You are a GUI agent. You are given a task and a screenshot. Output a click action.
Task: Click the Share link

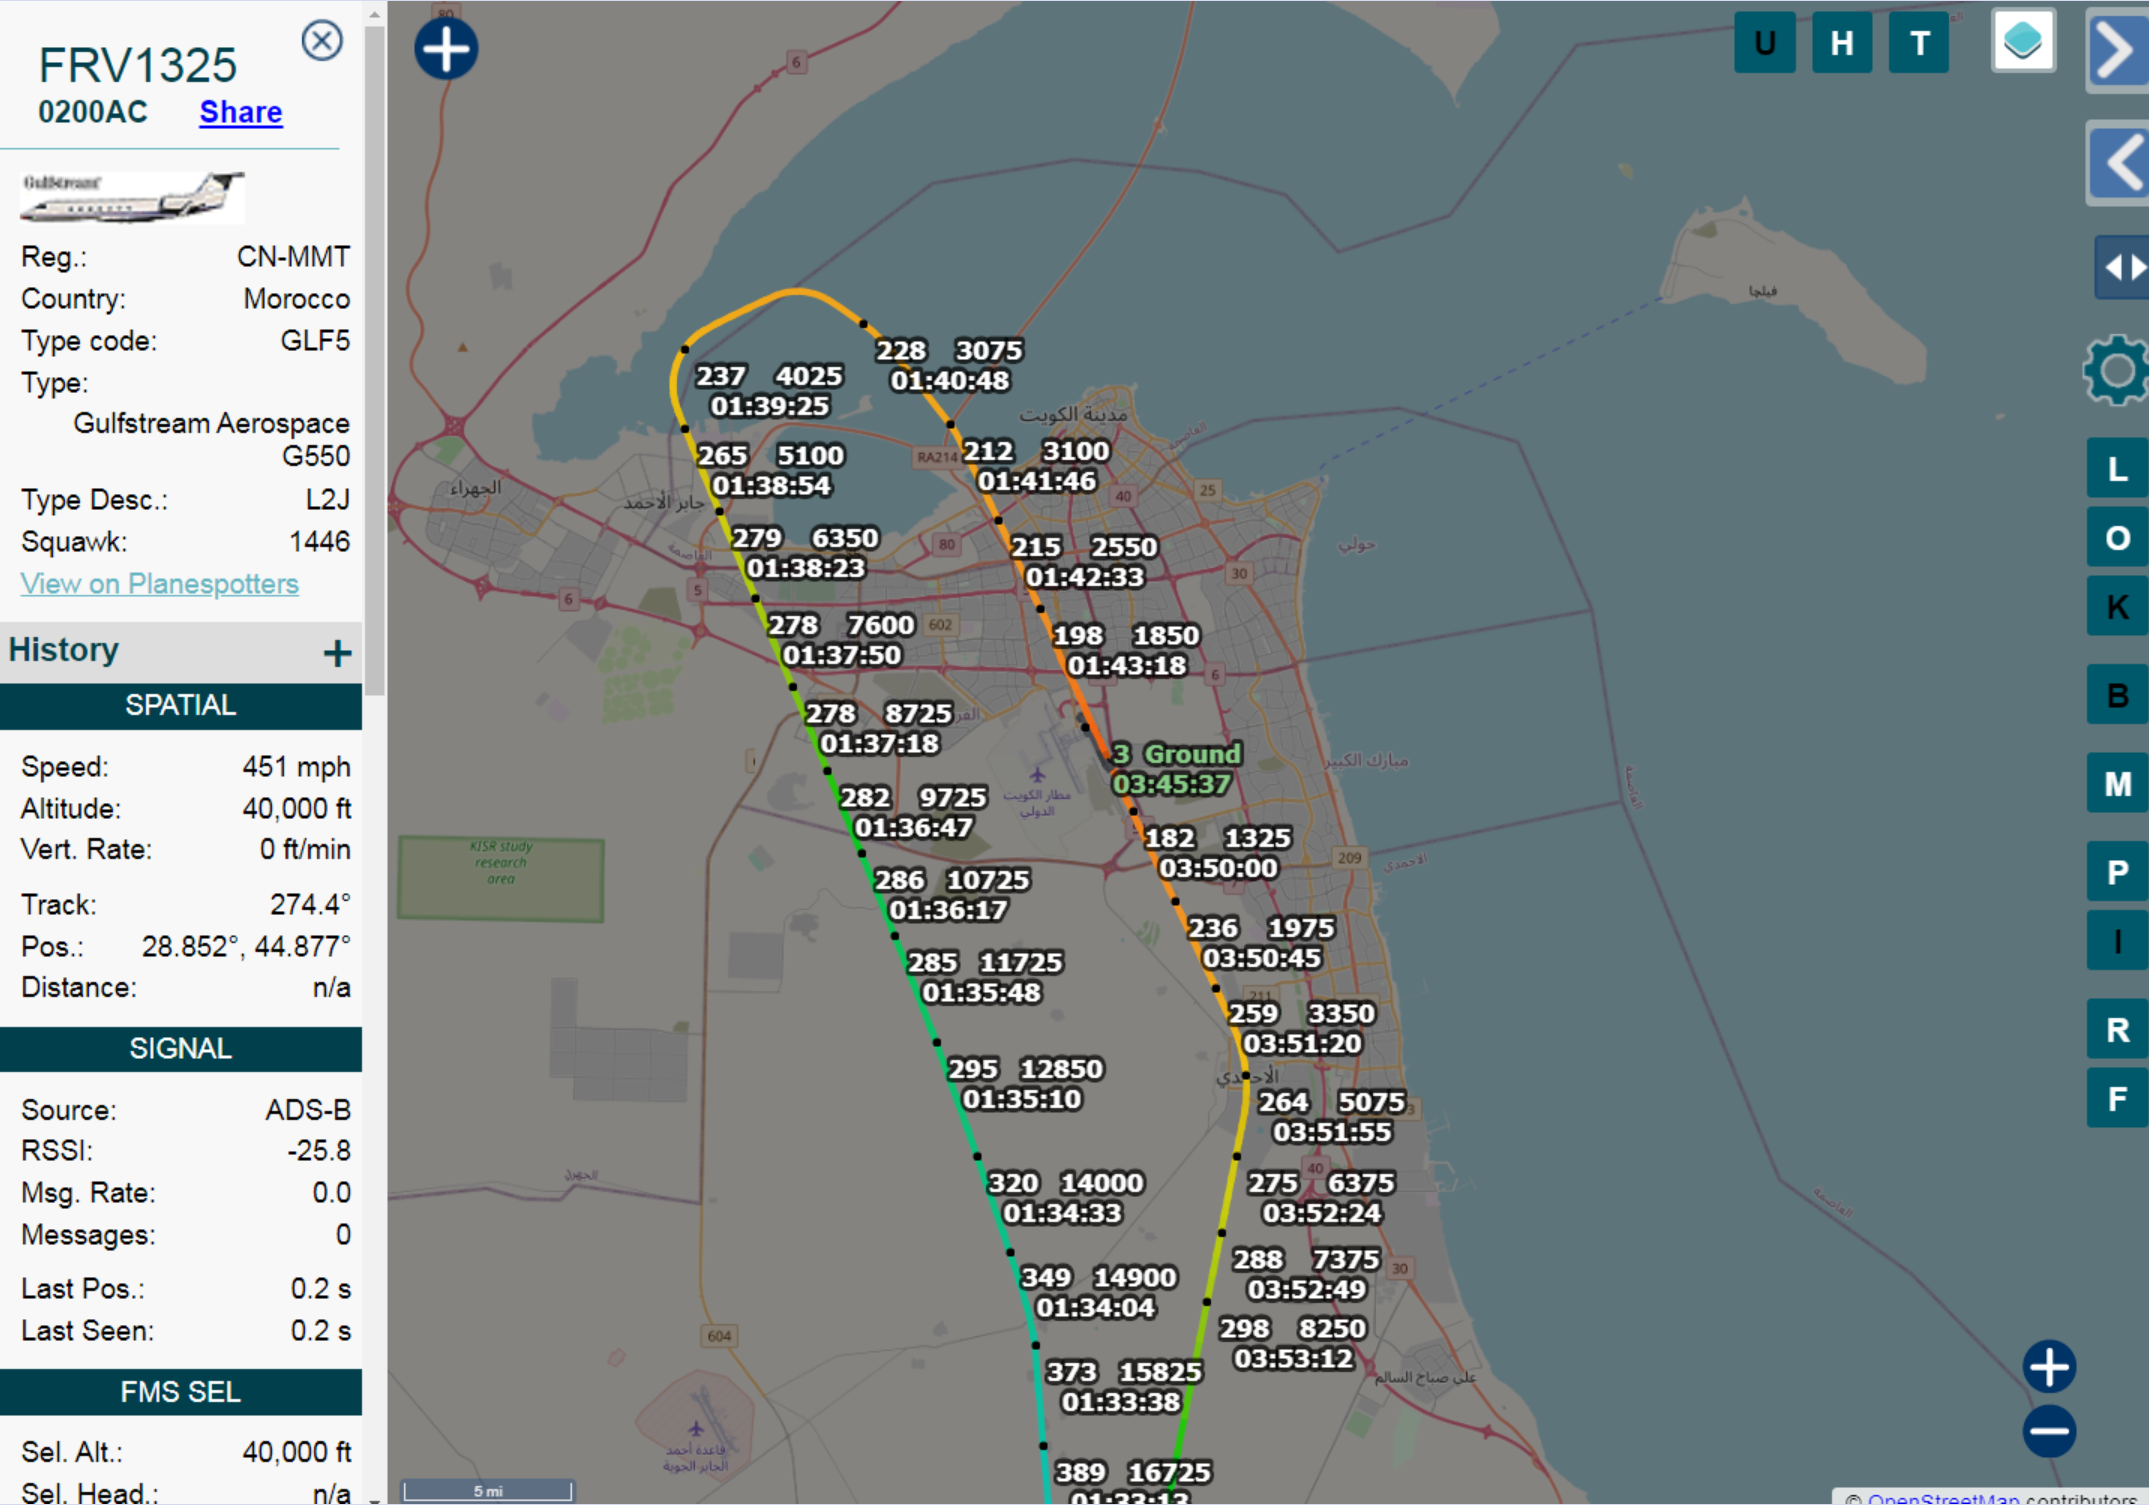click(x=241, y=112)
